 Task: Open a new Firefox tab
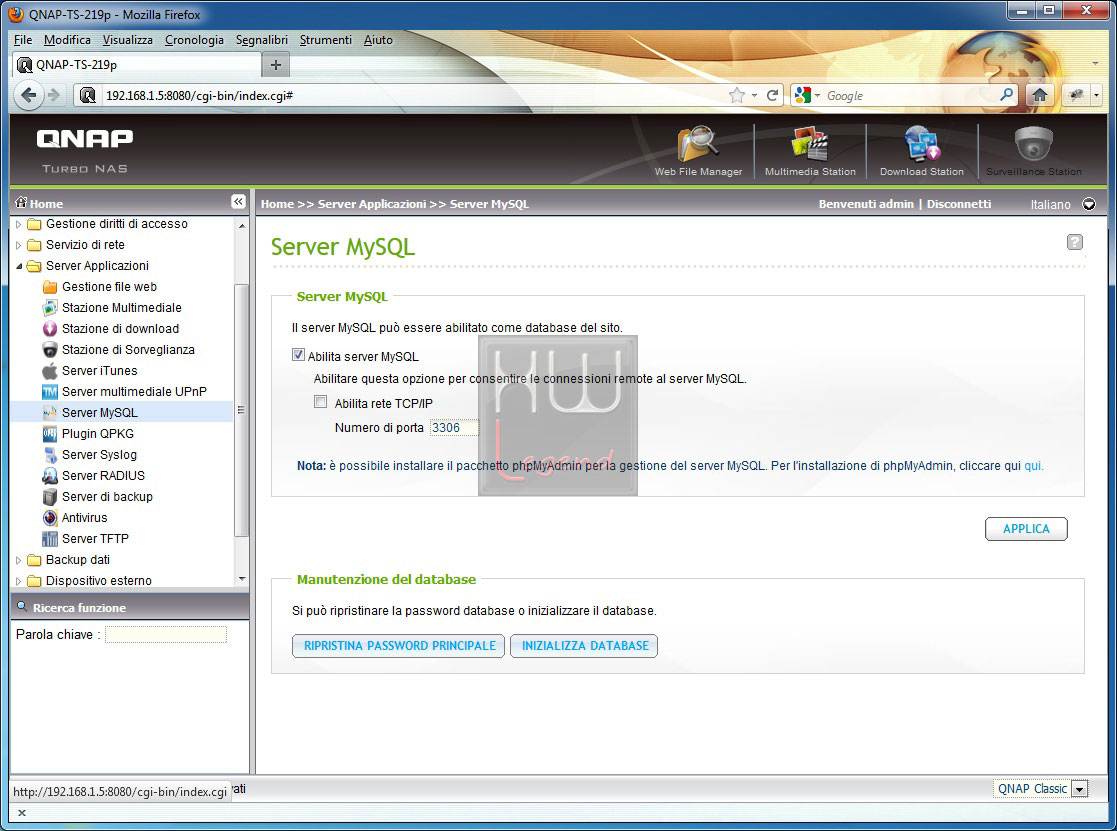(276, 65)
